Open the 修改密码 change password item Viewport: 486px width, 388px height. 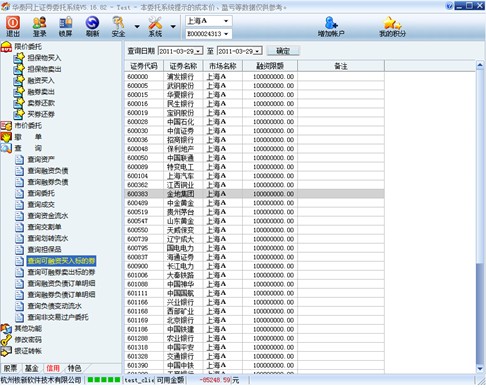coord(28,340)
